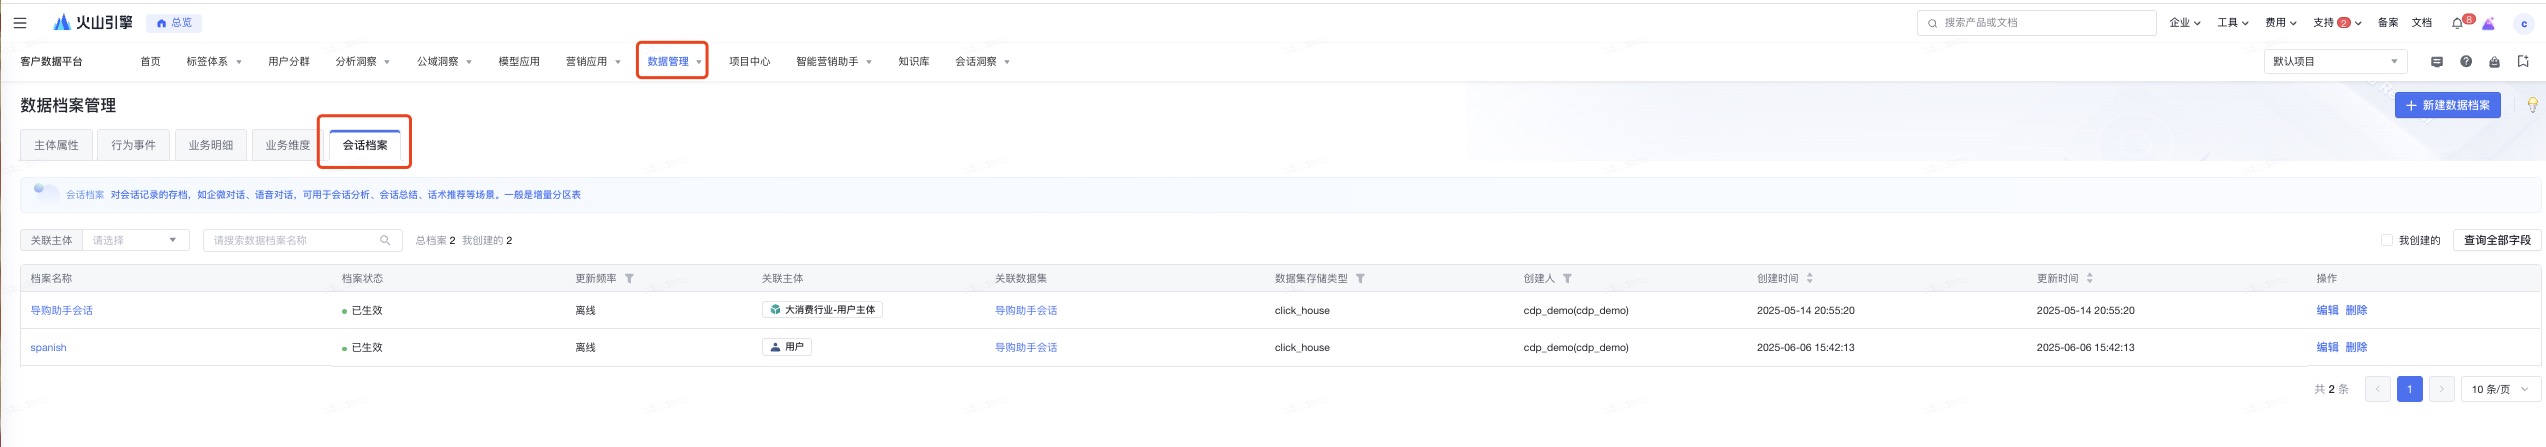Sort by 创建时间 column arrows

coord(1809,278)
